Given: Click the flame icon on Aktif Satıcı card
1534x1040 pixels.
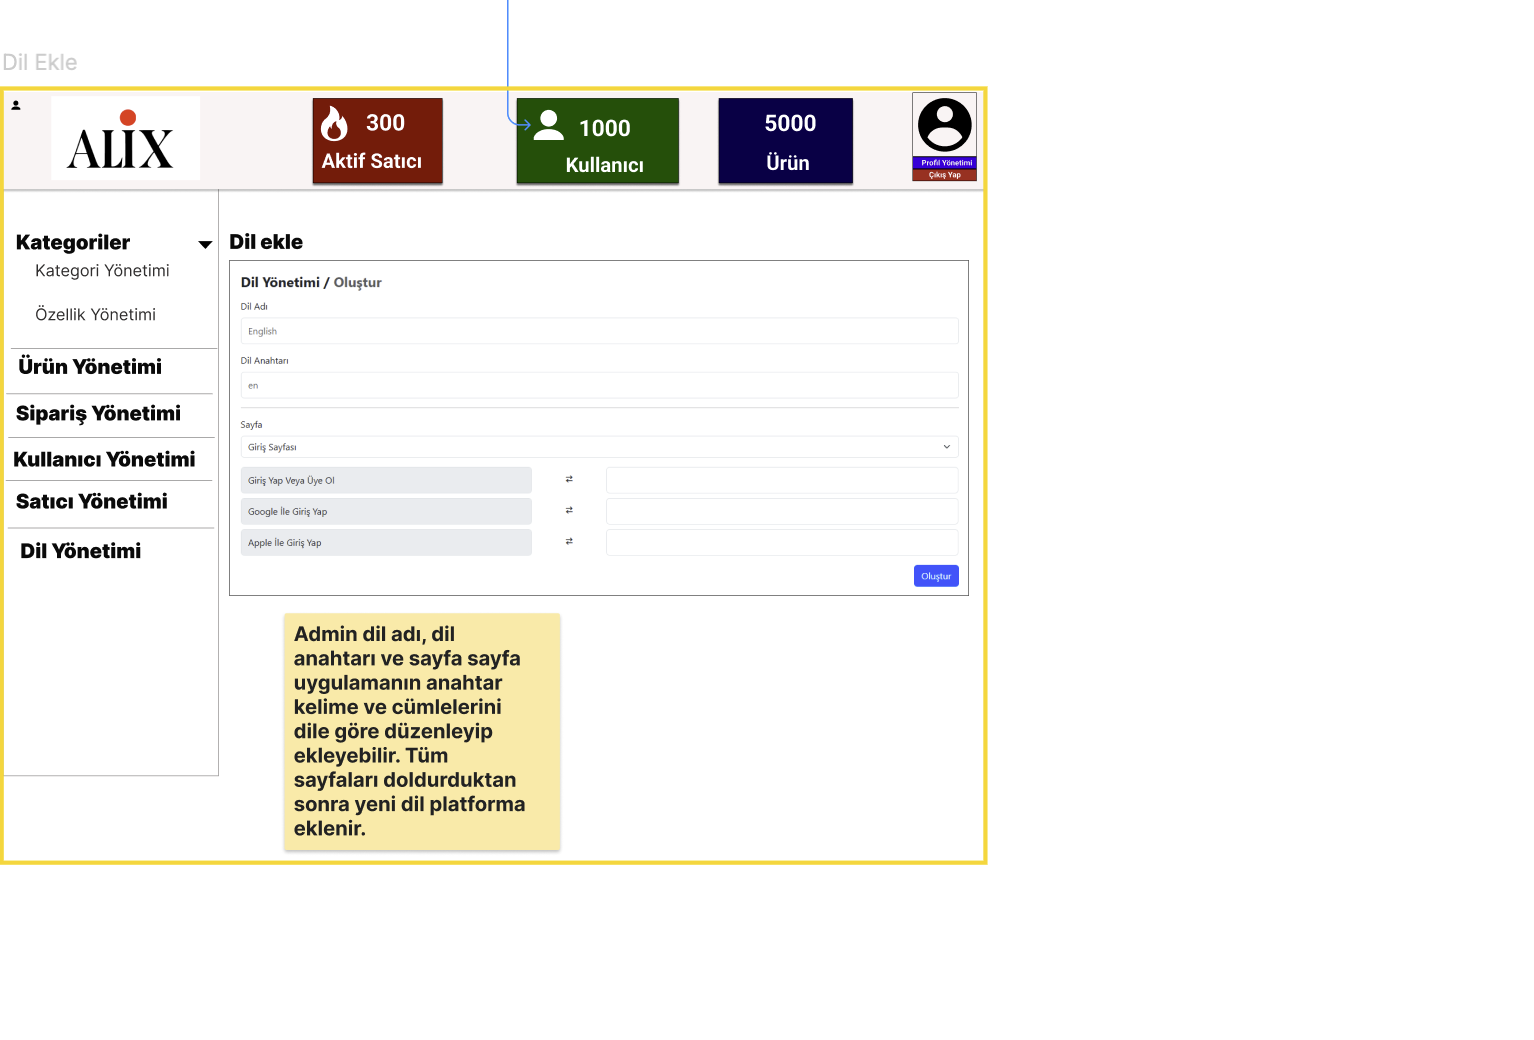Looking at the screenshot, I should point(334,123).
